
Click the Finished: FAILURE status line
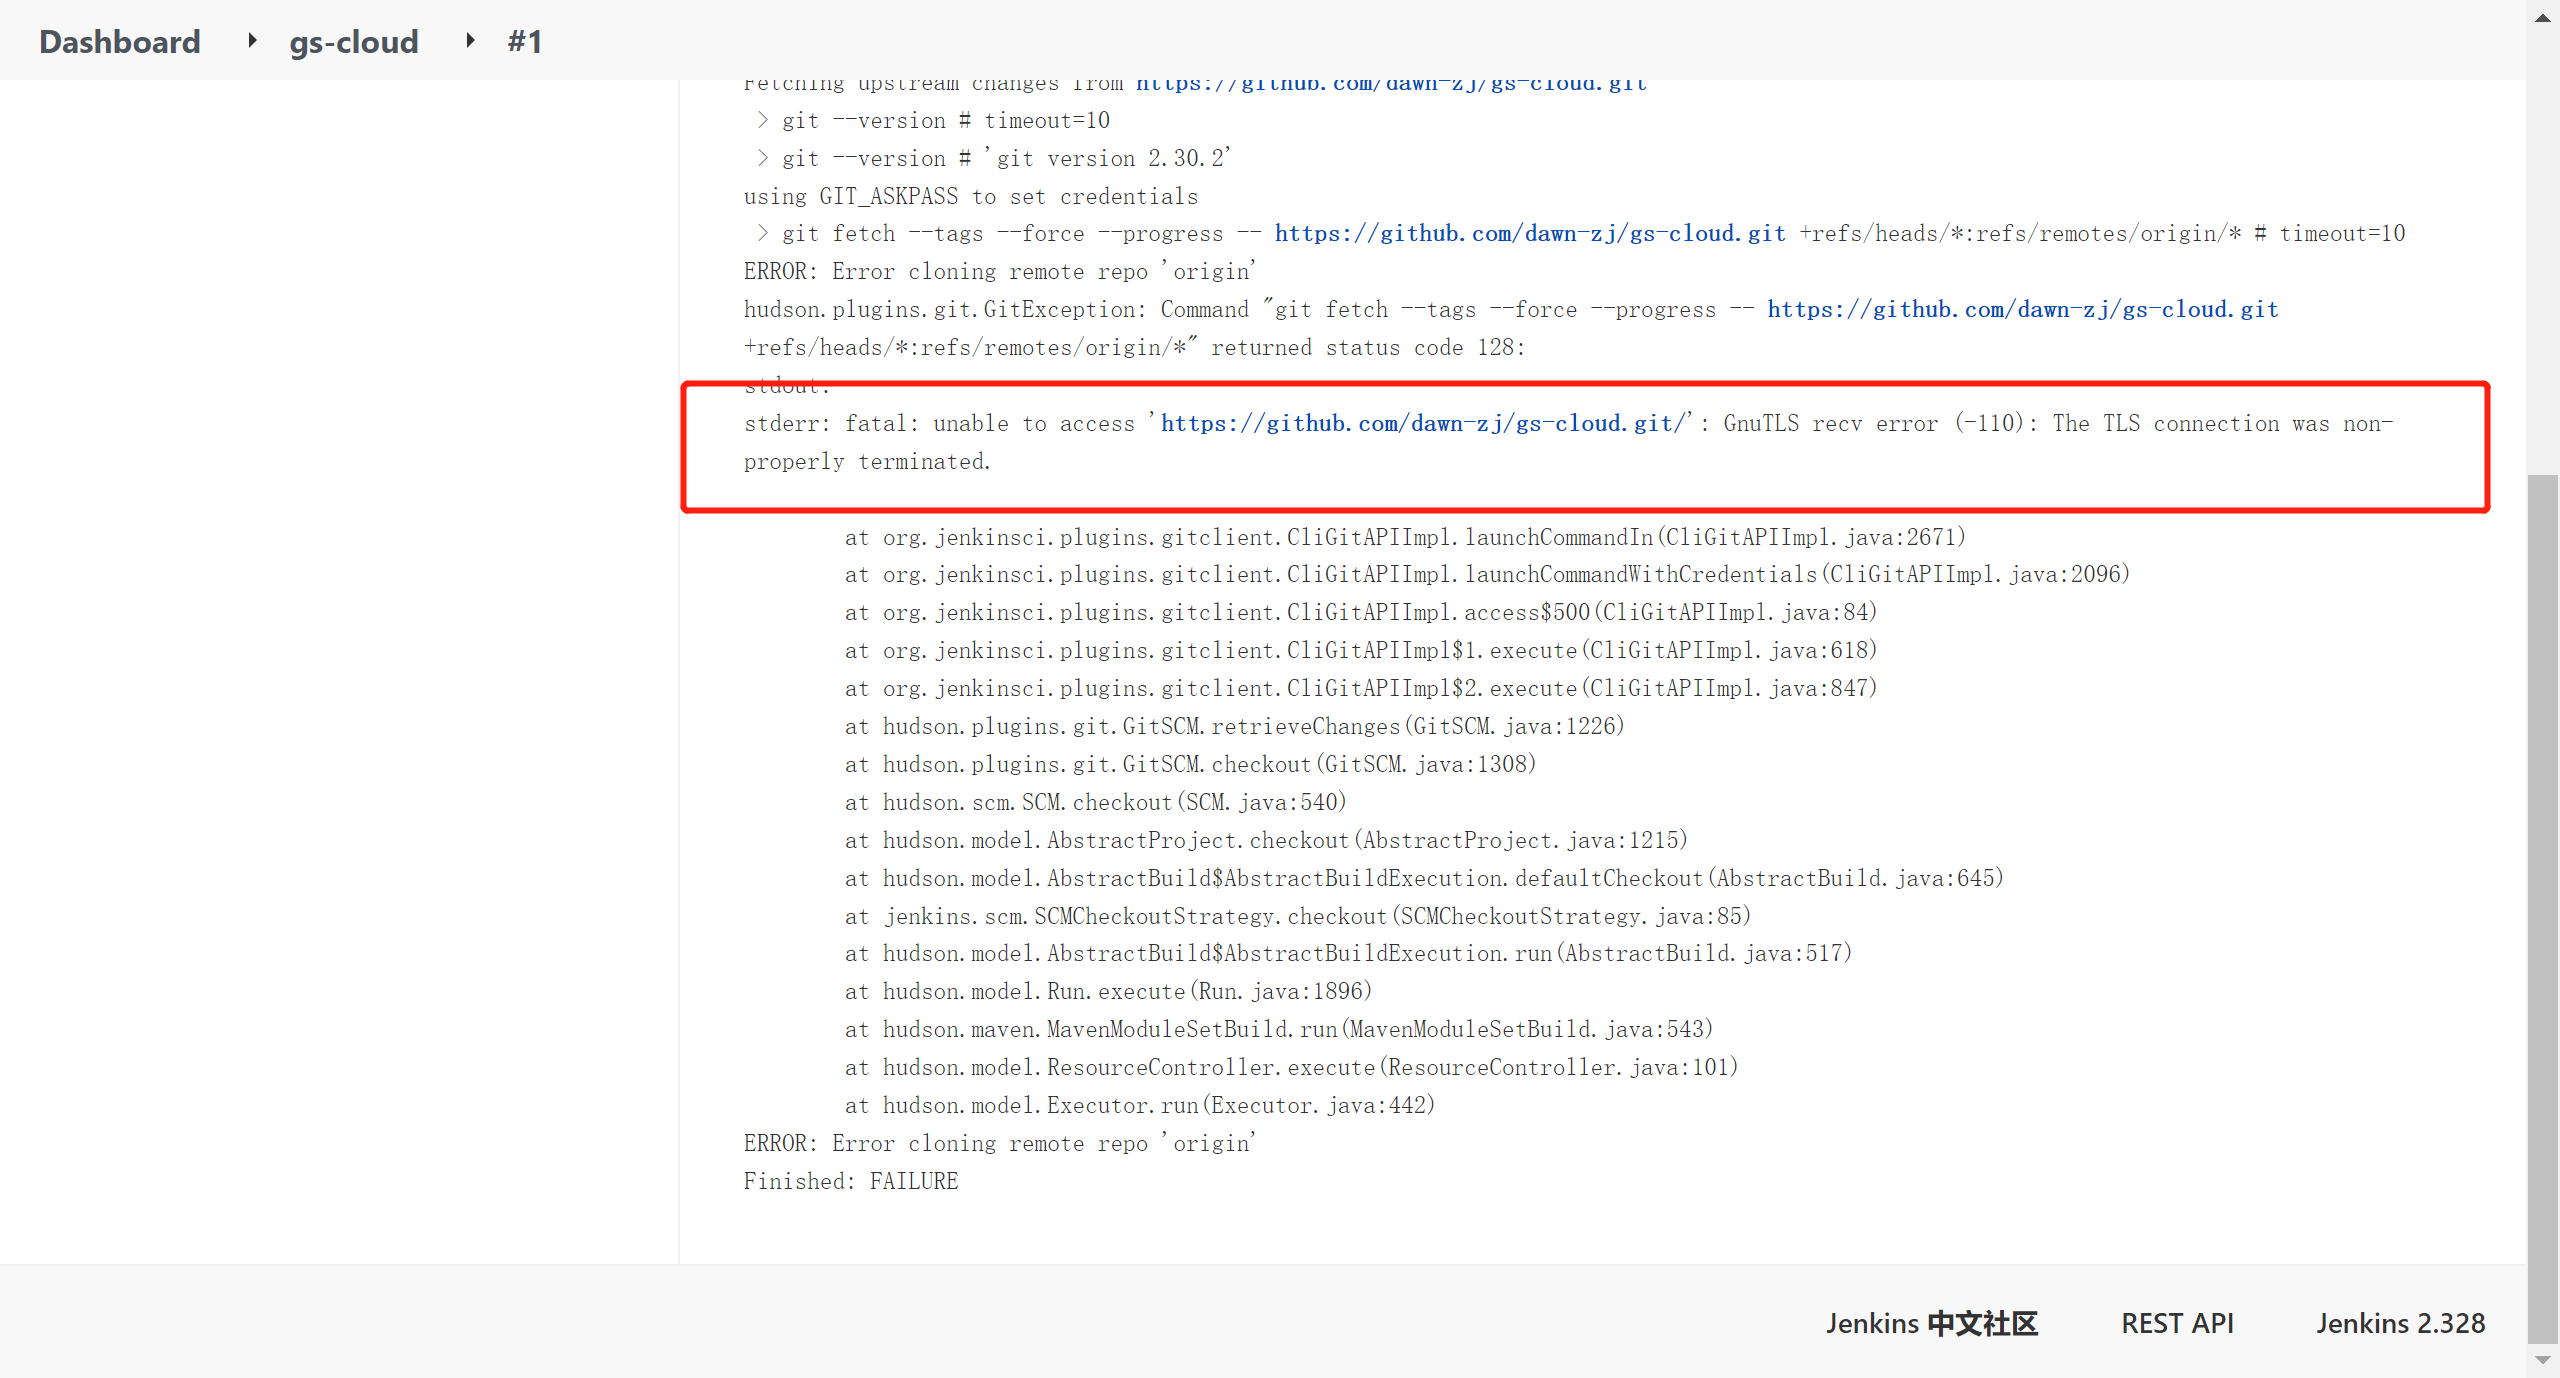point(850,1181)
